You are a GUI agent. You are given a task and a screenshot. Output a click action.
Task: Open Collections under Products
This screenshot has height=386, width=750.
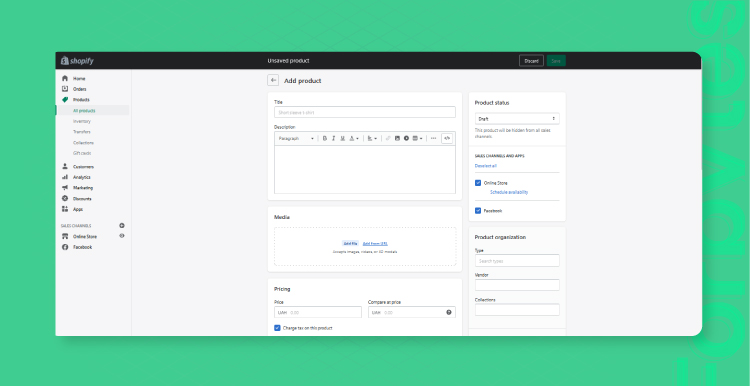(83, 143)
